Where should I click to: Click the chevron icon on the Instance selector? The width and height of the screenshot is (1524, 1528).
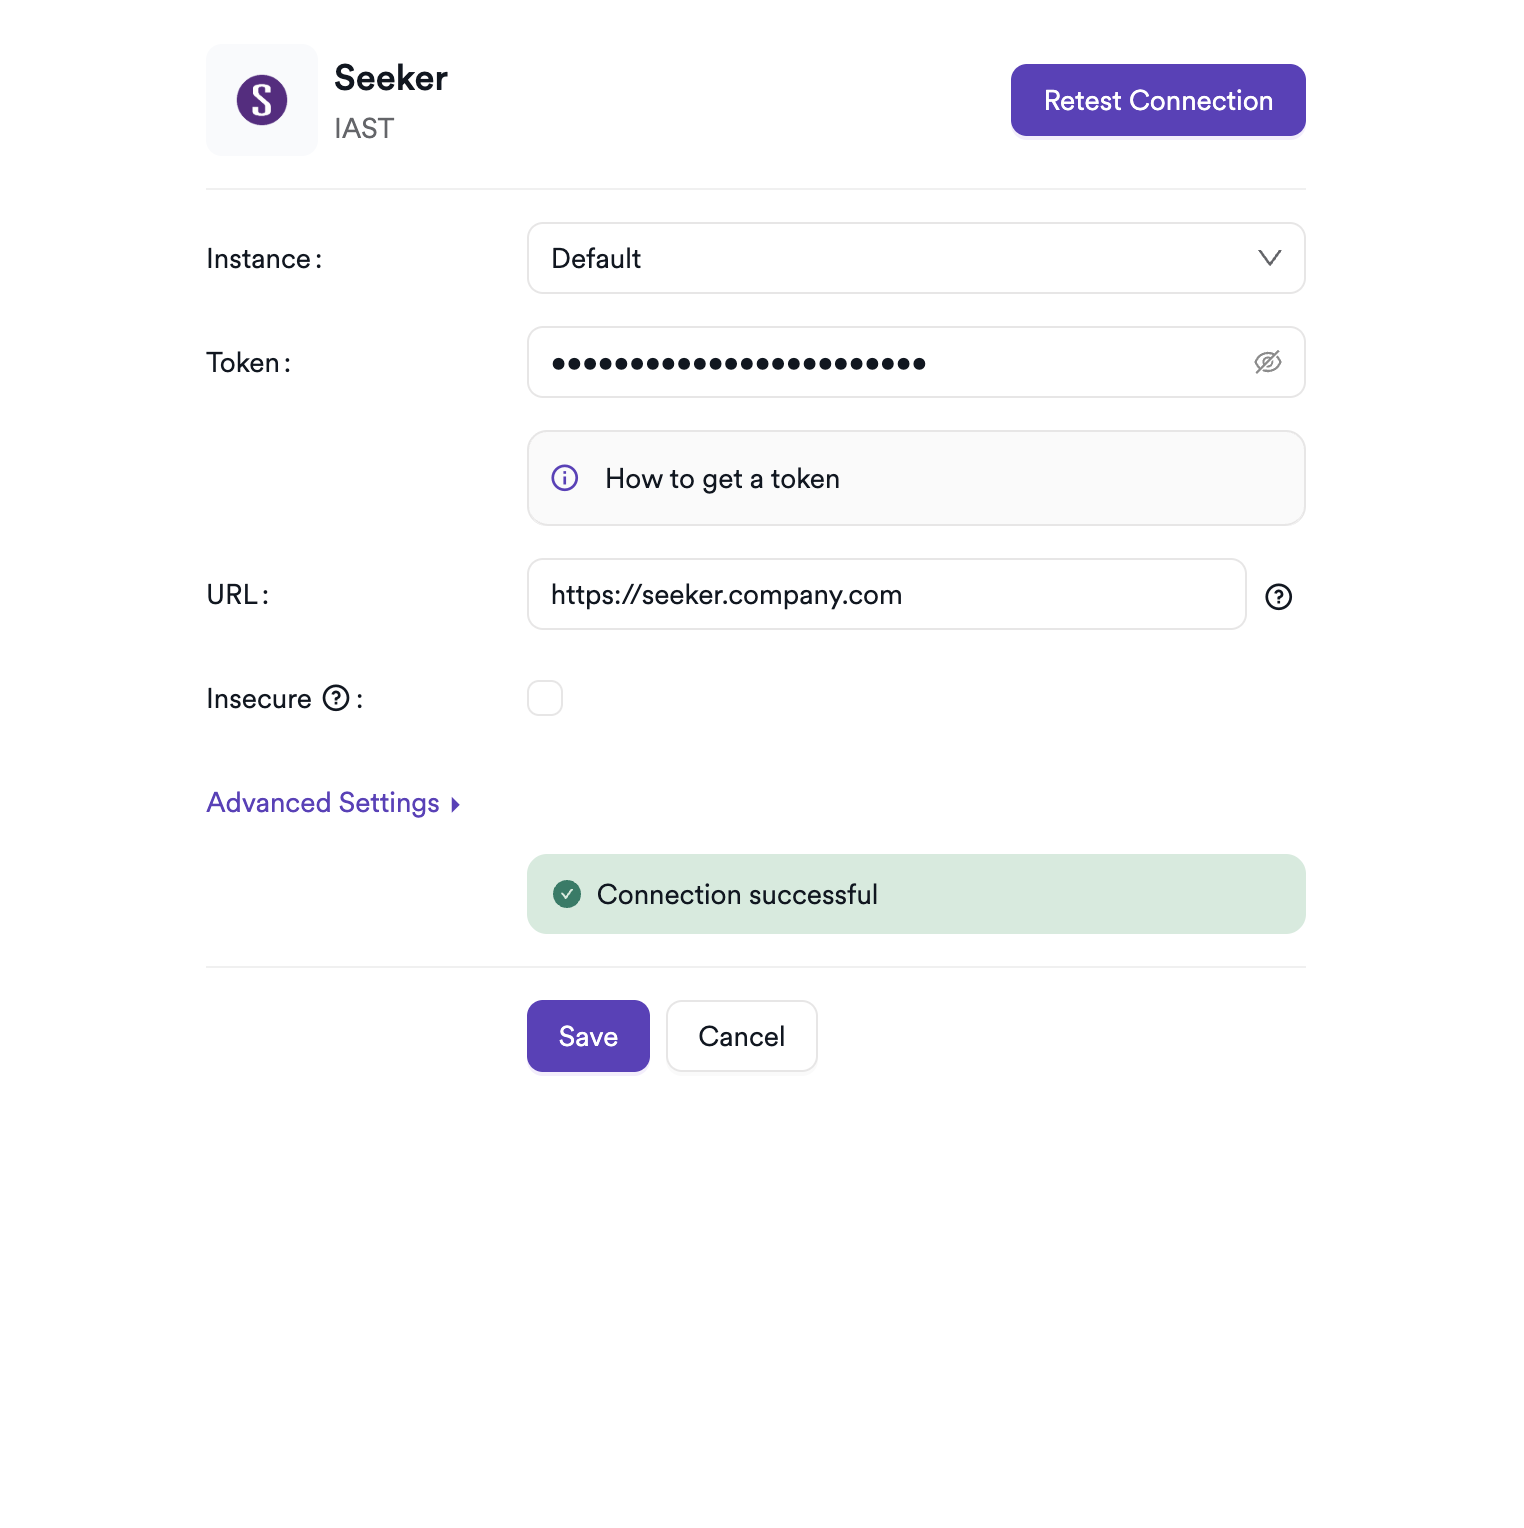coord(1269,258)
